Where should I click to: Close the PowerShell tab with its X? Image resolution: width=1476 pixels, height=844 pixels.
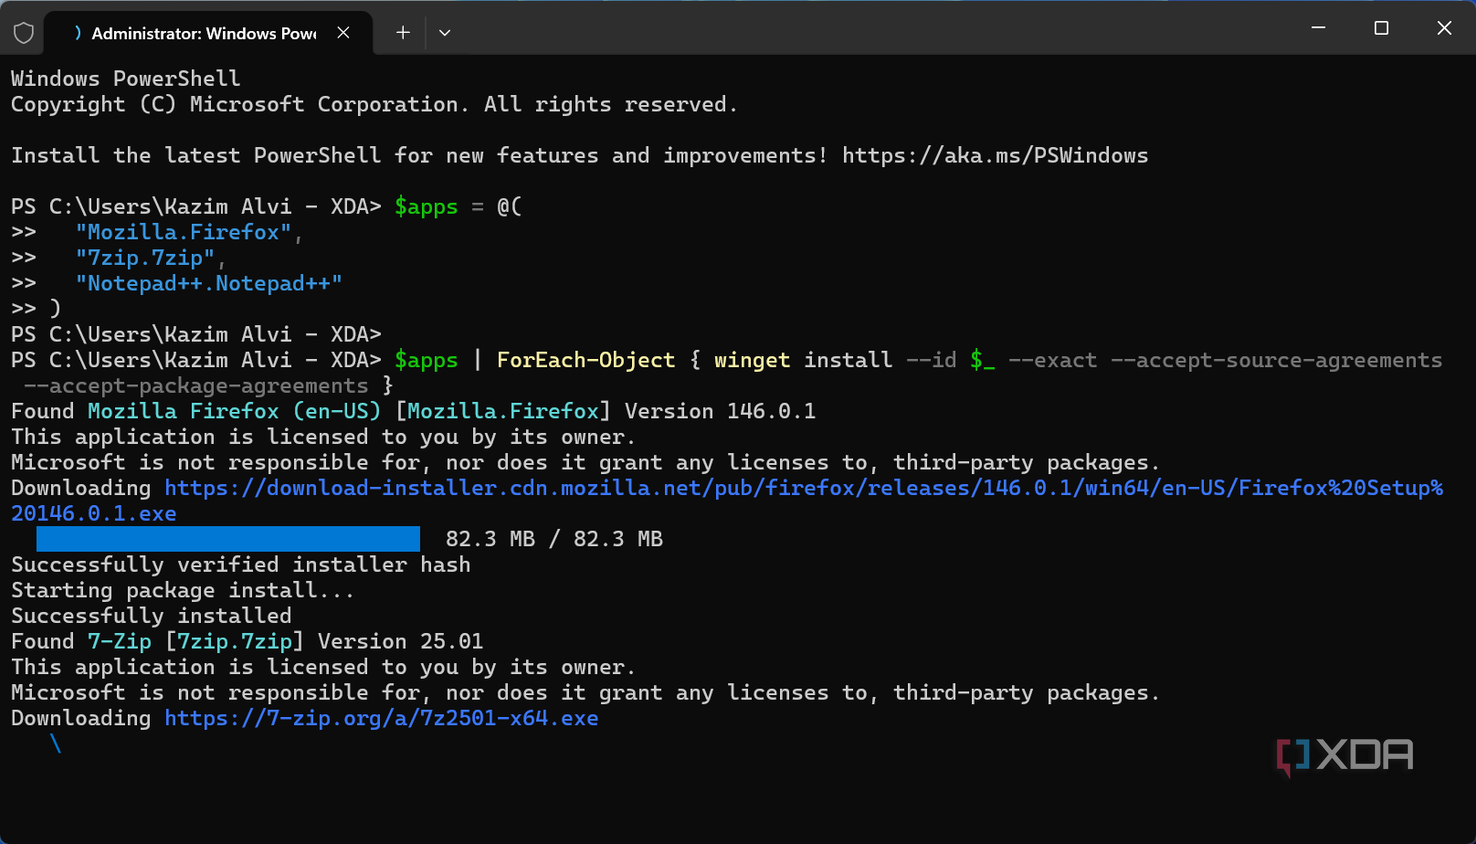point(343,33)
